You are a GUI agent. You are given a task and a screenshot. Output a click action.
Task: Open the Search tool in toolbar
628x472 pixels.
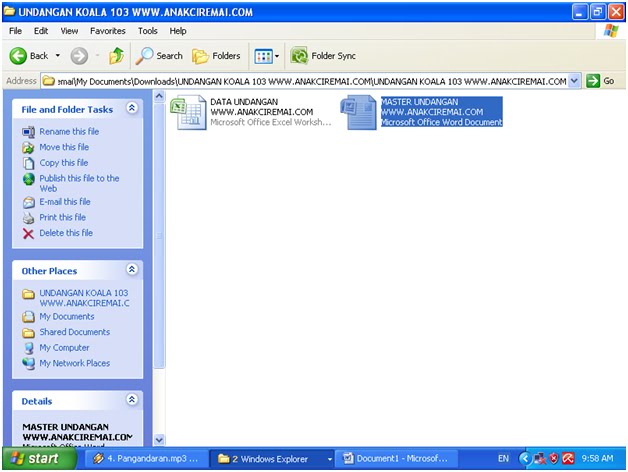point(159,56)
